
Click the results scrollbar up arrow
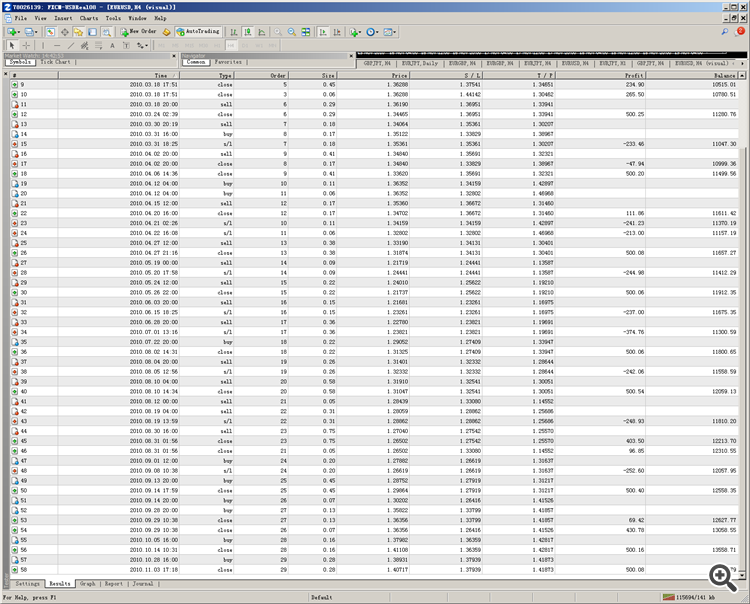coord(742,76)
